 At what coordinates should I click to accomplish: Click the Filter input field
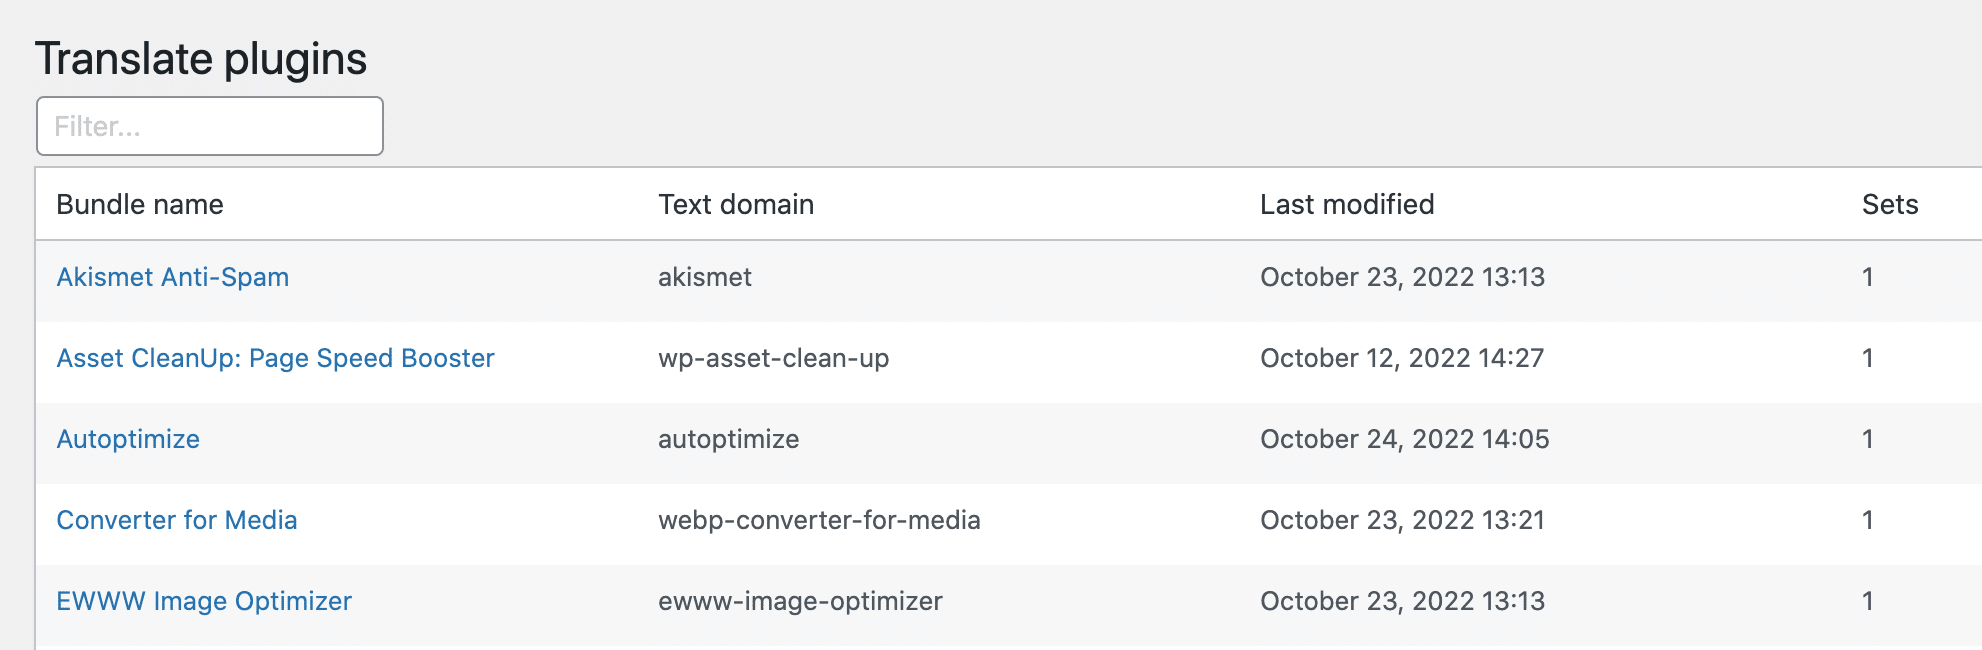210,126
